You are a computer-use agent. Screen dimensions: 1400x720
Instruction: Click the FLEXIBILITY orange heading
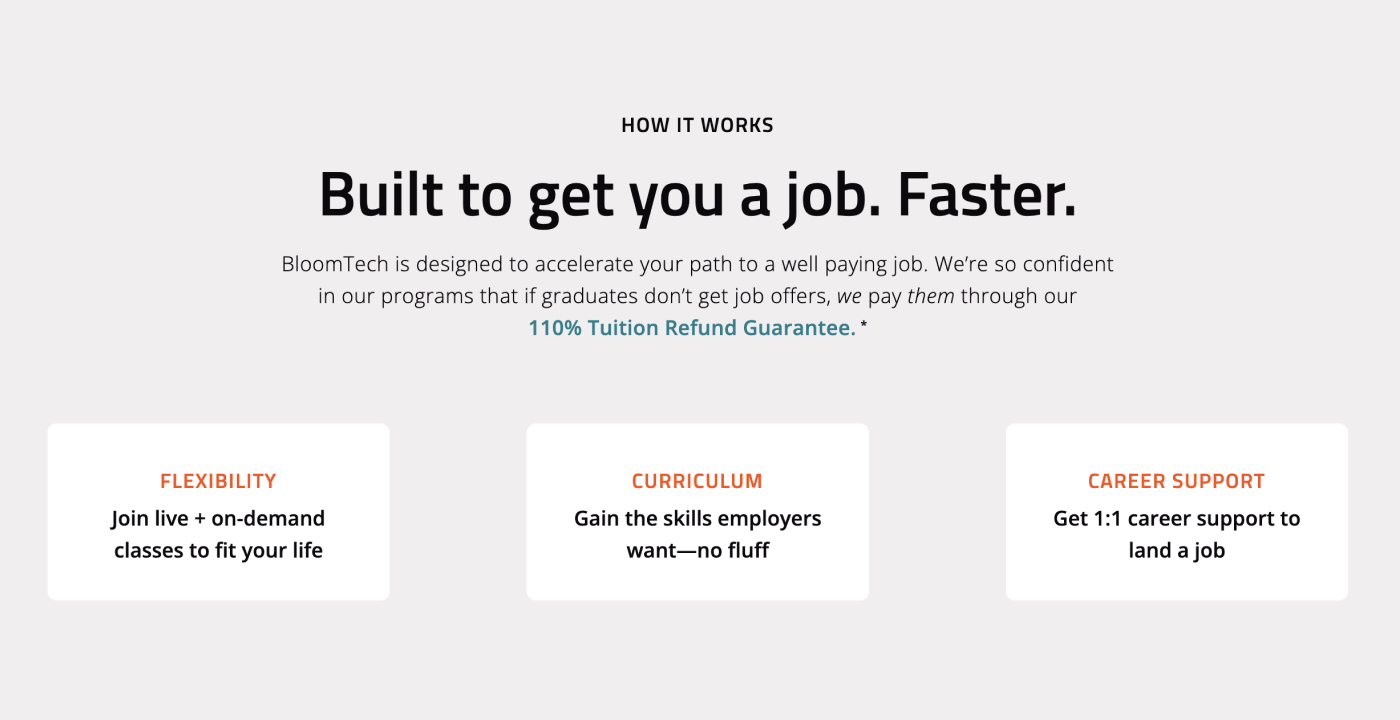tap(218, 481)
